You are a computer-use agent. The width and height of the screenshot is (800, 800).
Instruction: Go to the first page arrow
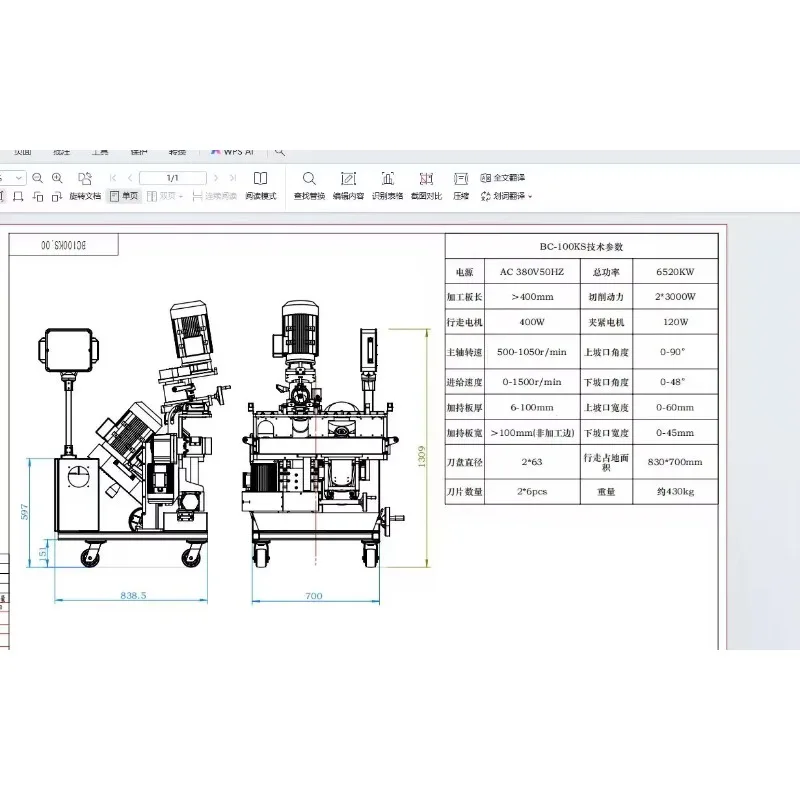click(113, 178)
